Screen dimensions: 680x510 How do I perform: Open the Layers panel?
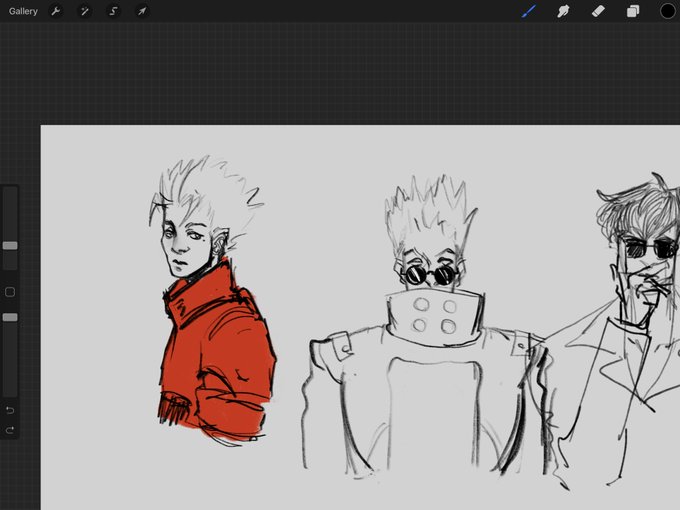tap(633, 11)
